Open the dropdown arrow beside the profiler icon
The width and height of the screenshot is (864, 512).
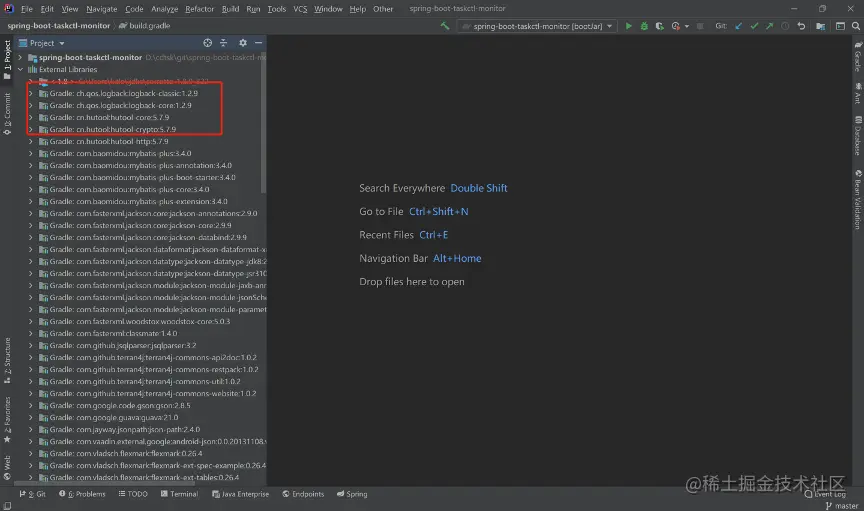[687, 26]
